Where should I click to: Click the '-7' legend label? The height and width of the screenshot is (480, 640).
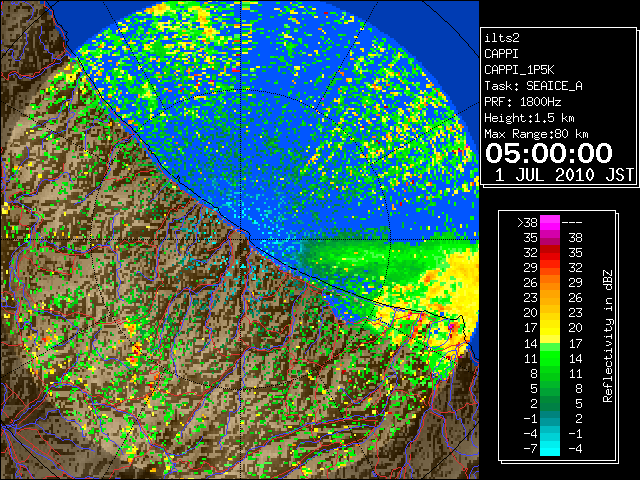[x=530, y=449]
